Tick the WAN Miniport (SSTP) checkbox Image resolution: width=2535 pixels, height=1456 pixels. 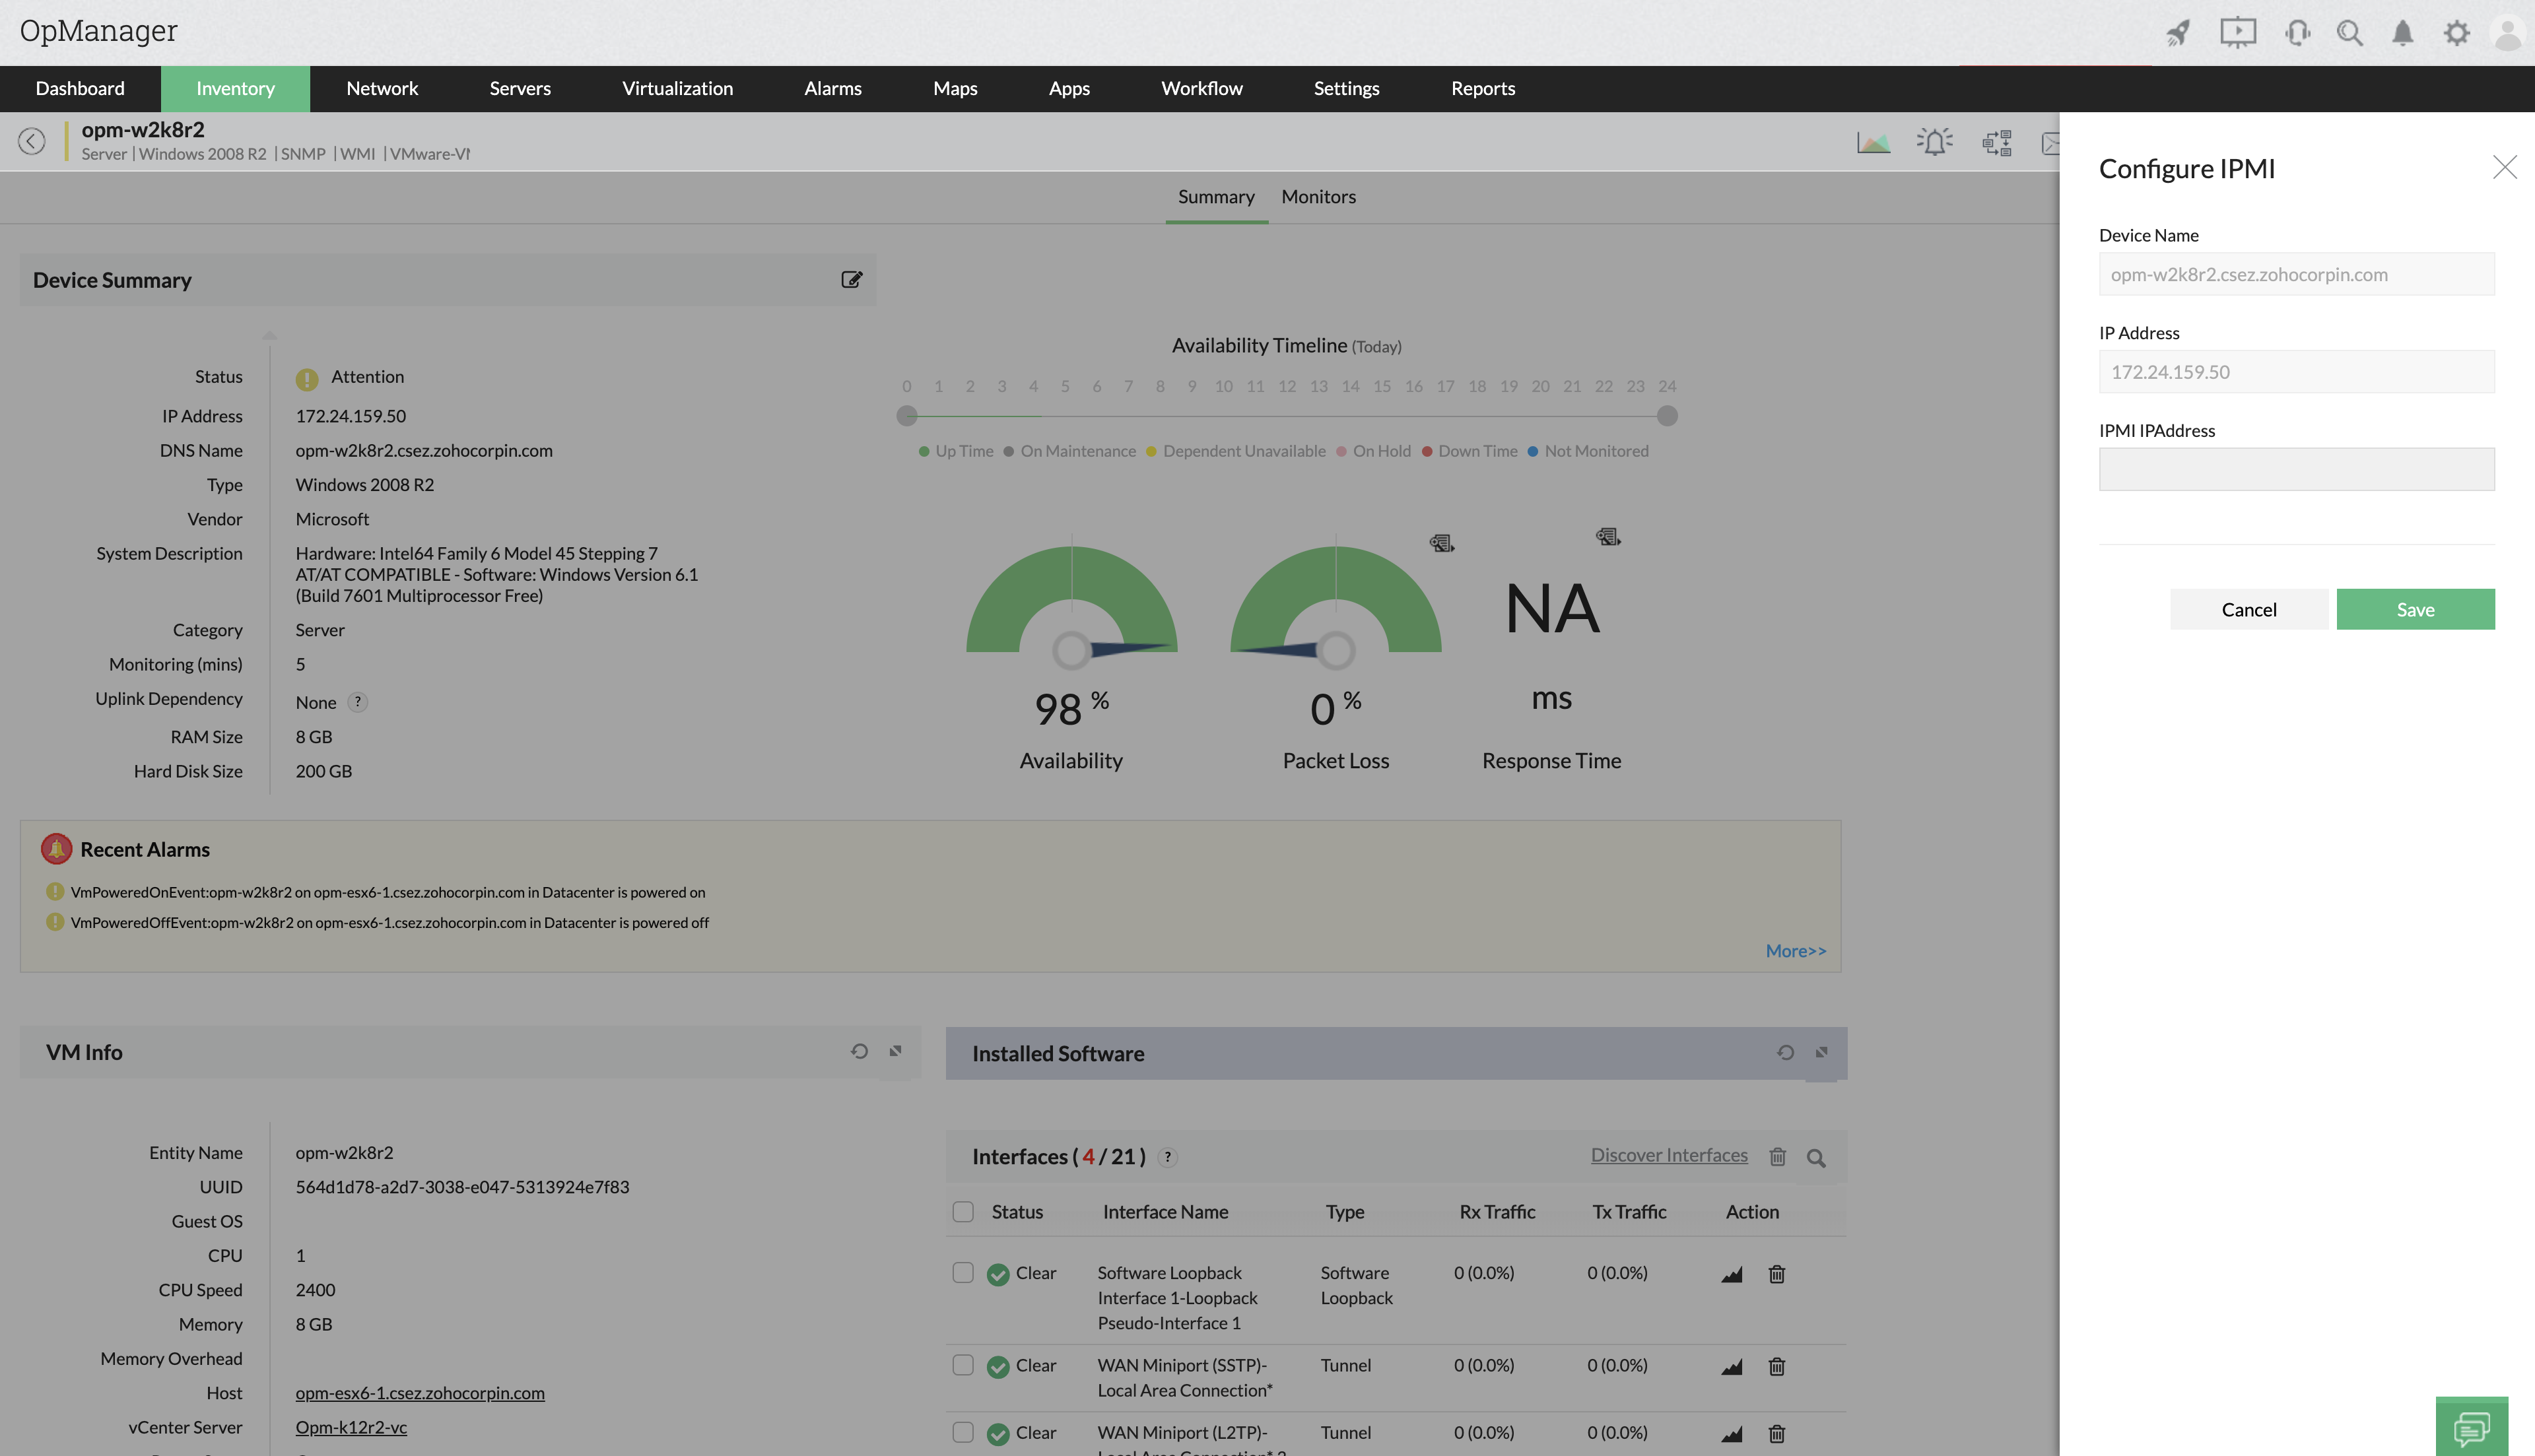coord(963,1365)
